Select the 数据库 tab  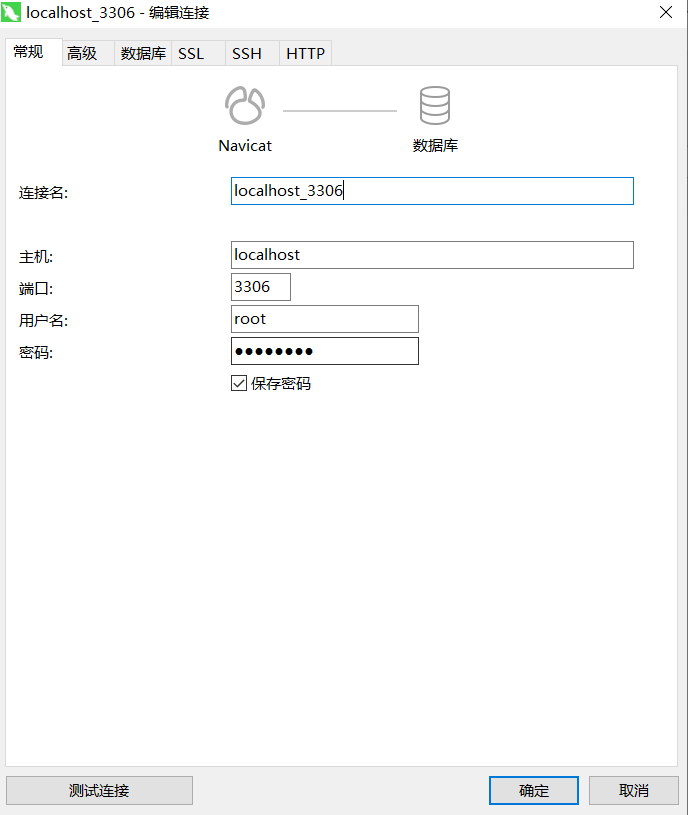[x=143, y=54]
